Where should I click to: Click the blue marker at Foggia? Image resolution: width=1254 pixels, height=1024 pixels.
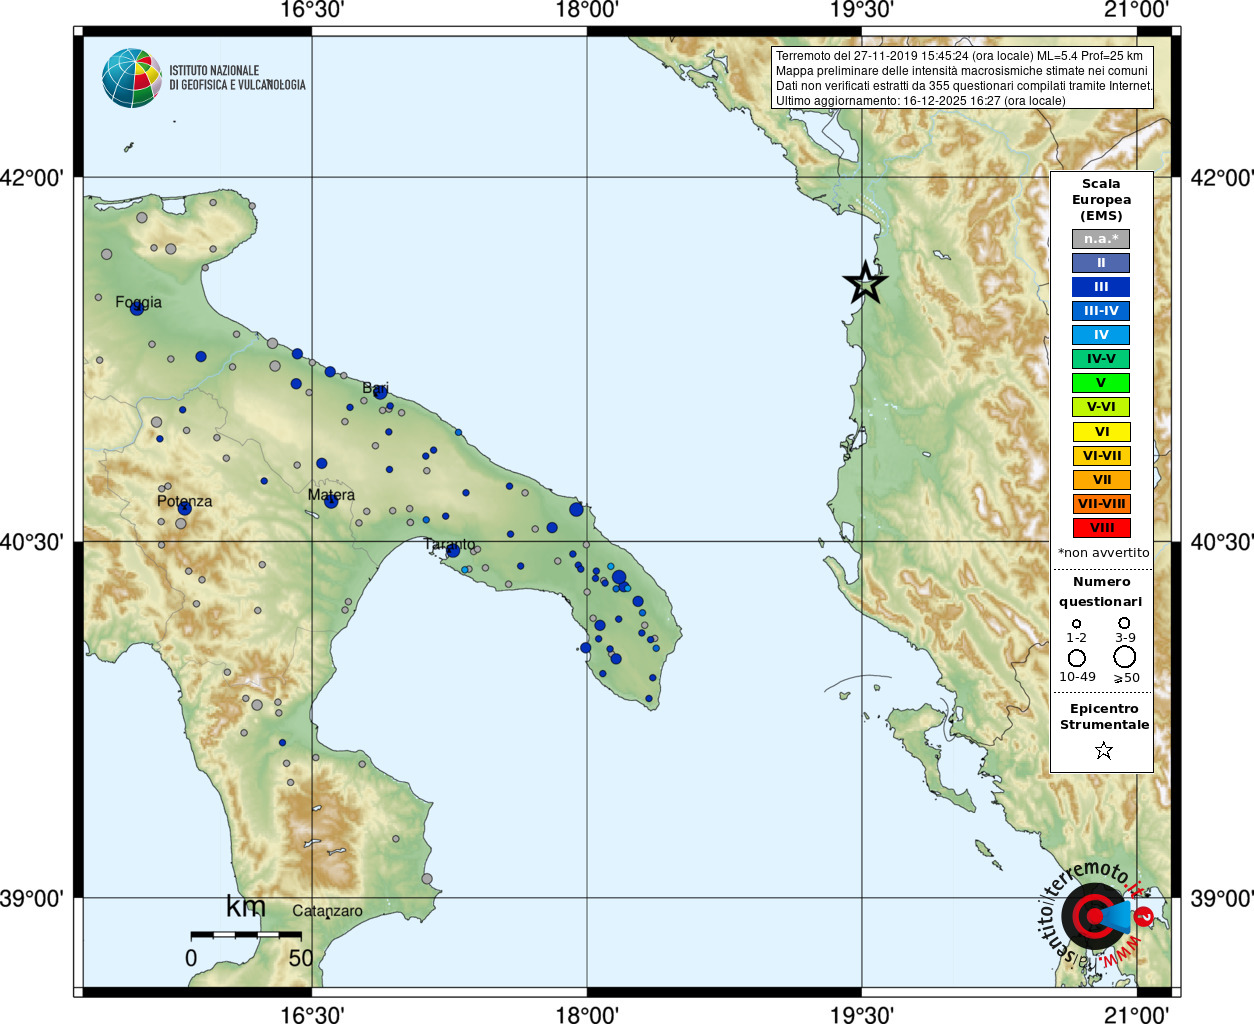pos(137,308)
